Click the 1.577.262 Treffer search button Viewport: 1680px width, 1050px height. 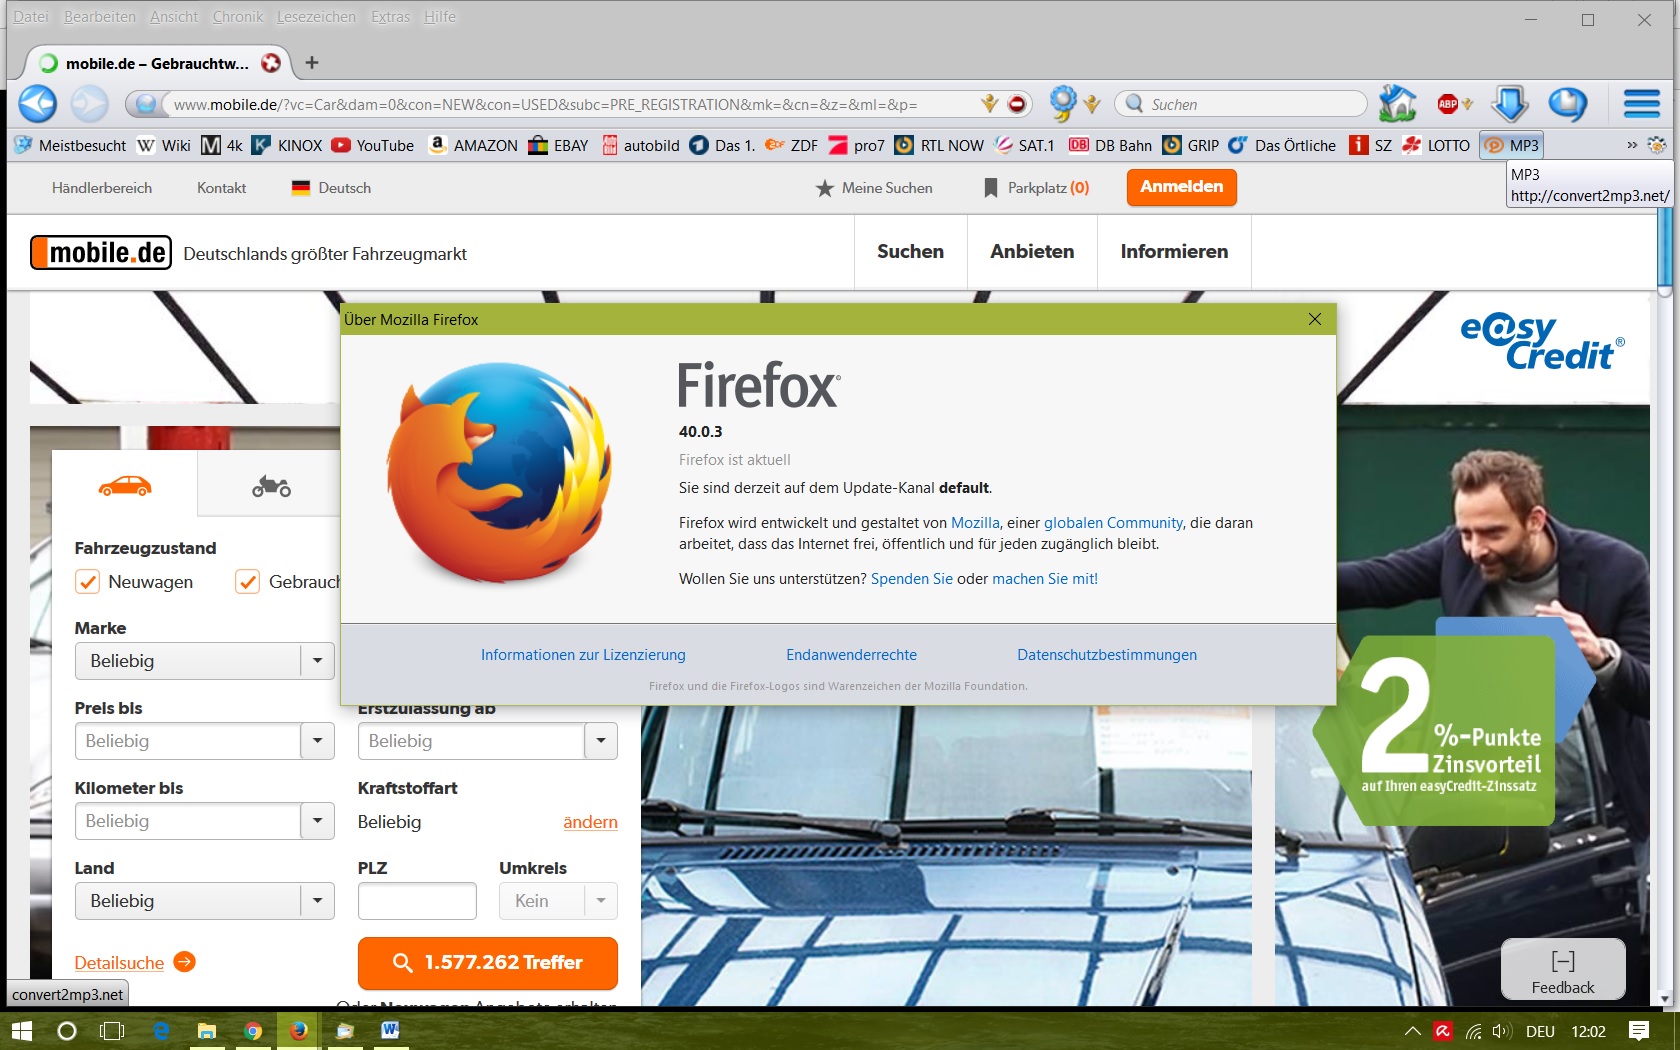(488, 963)
